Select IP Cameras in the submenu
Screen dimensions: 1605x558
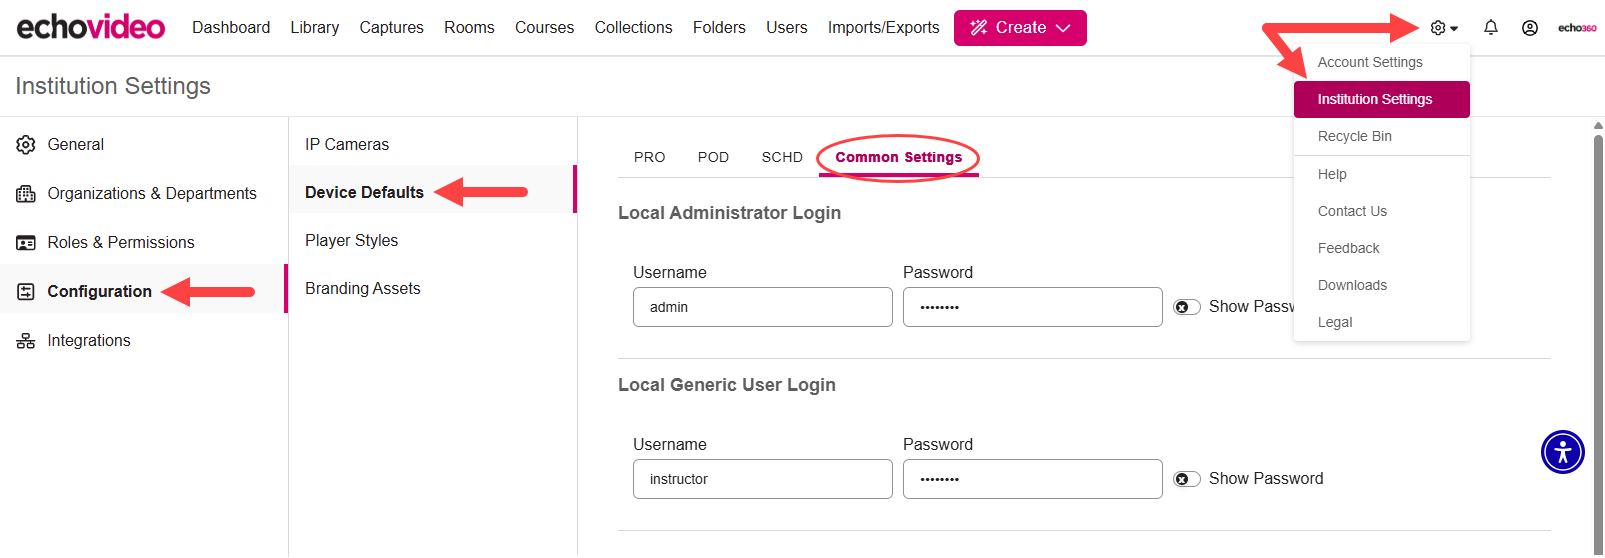pyautogui.click(x=433, y=145)
